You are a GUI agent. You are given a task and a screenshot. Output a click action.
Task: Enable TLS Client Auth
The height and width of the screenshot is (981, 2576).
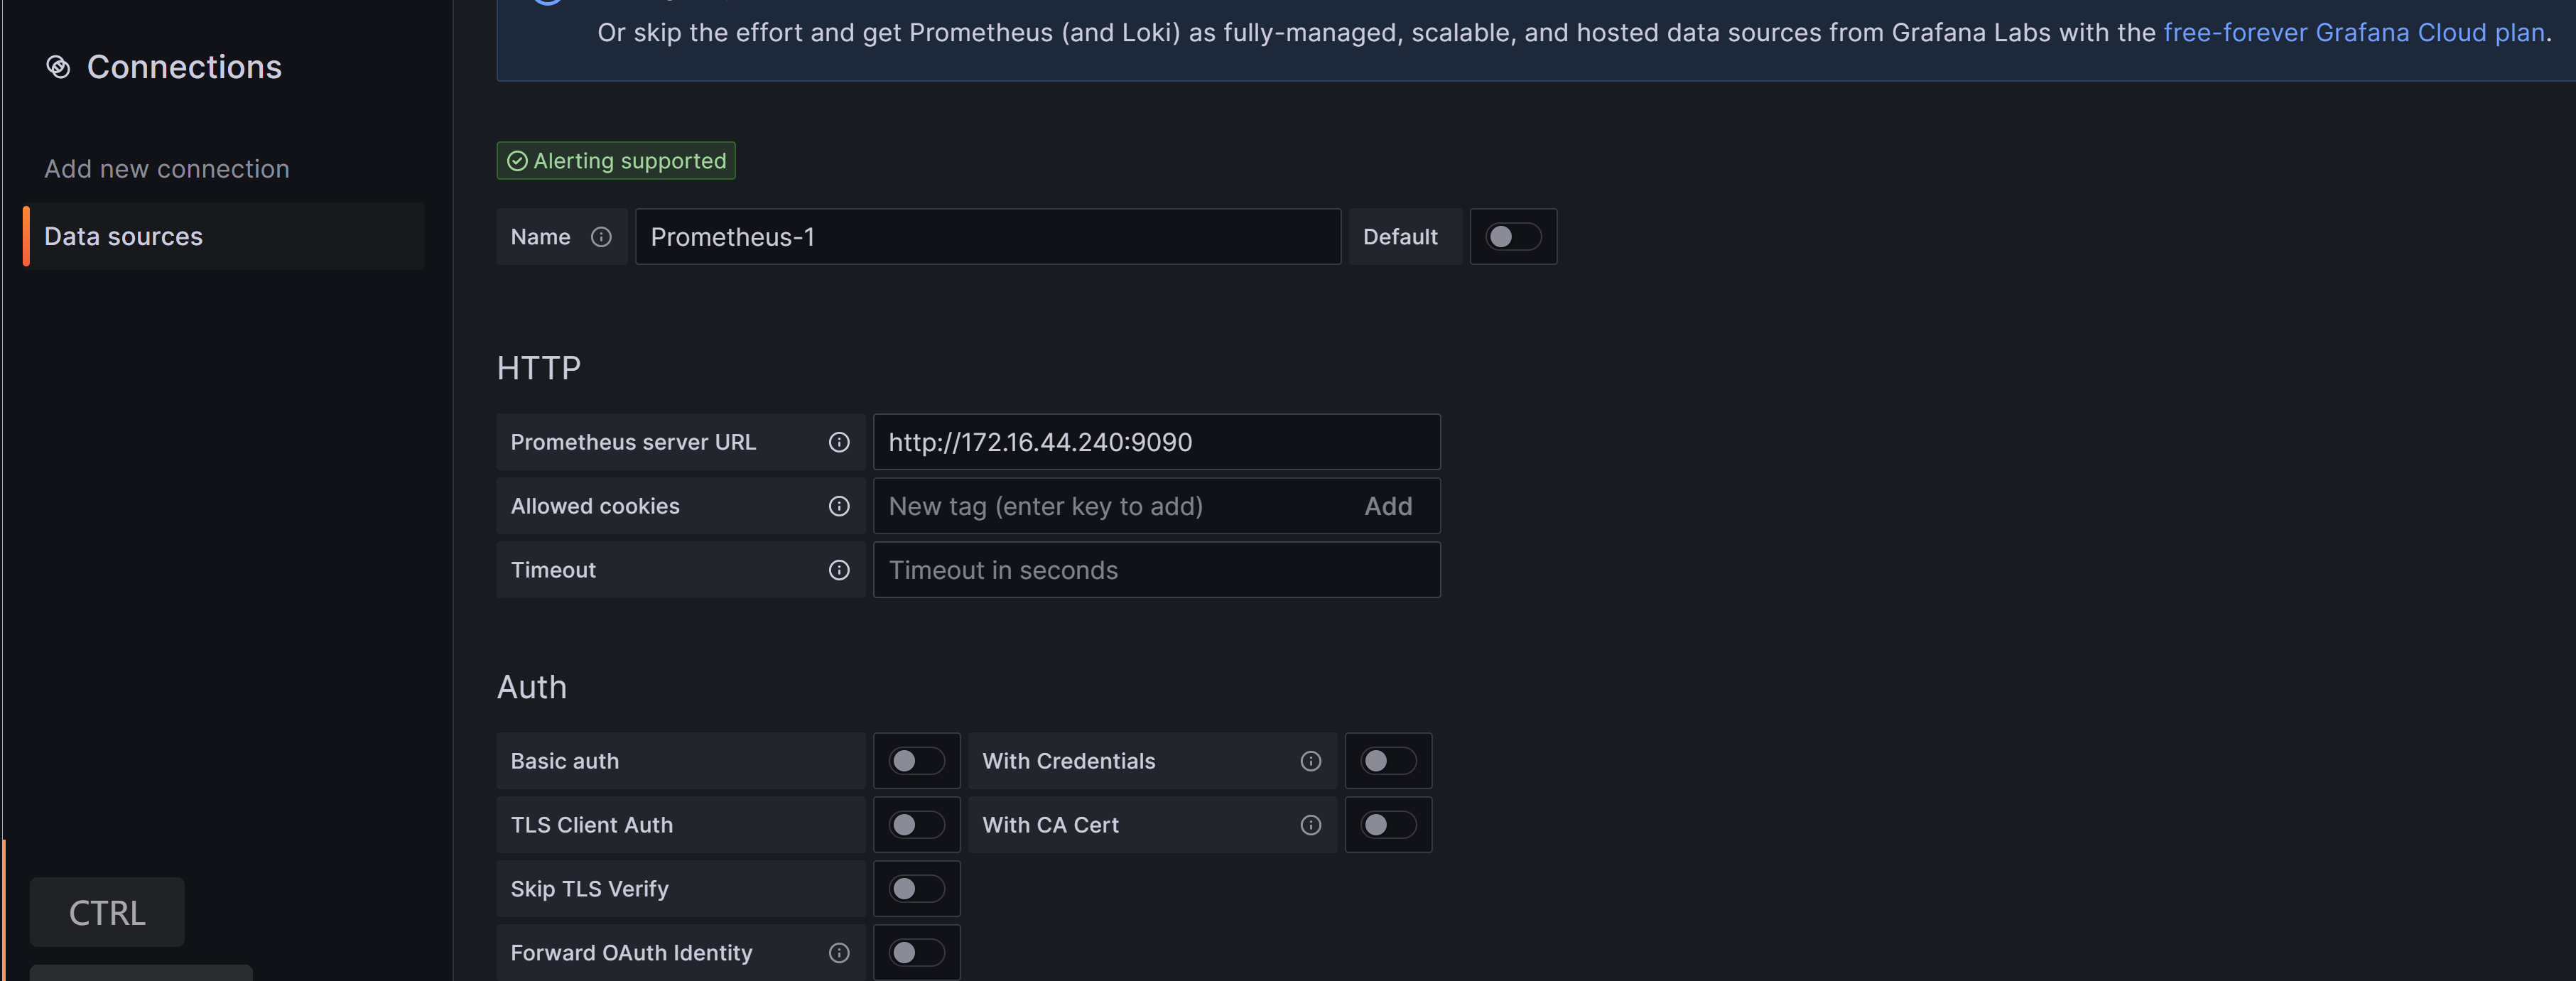[x=916, y=825]
